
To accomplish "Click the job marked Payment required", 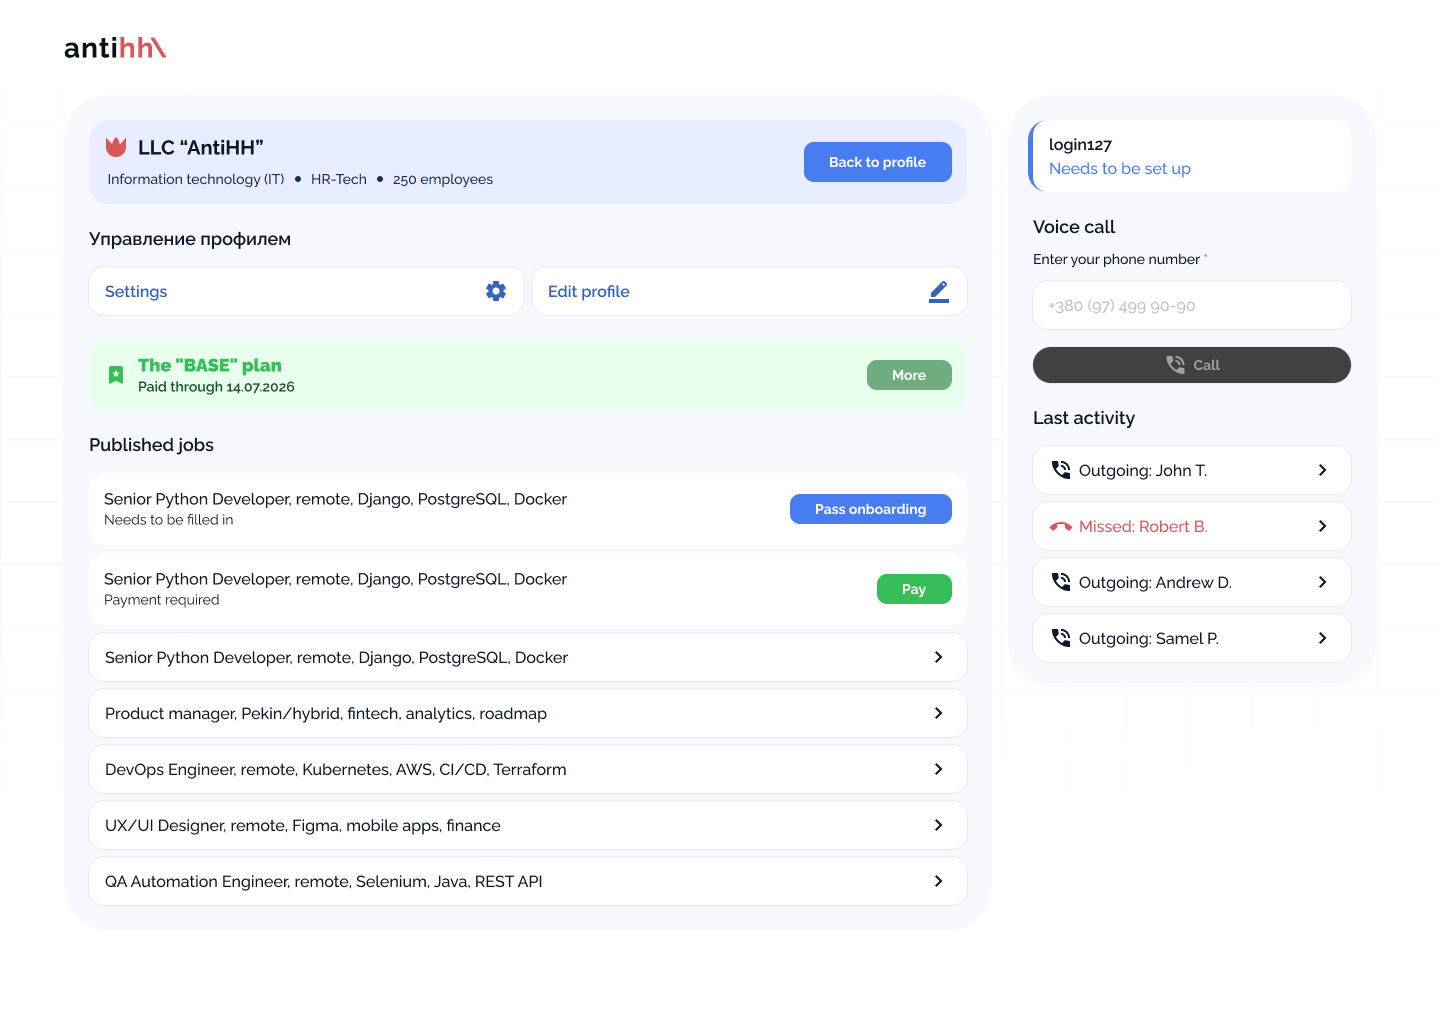I will tap(528, 589).
